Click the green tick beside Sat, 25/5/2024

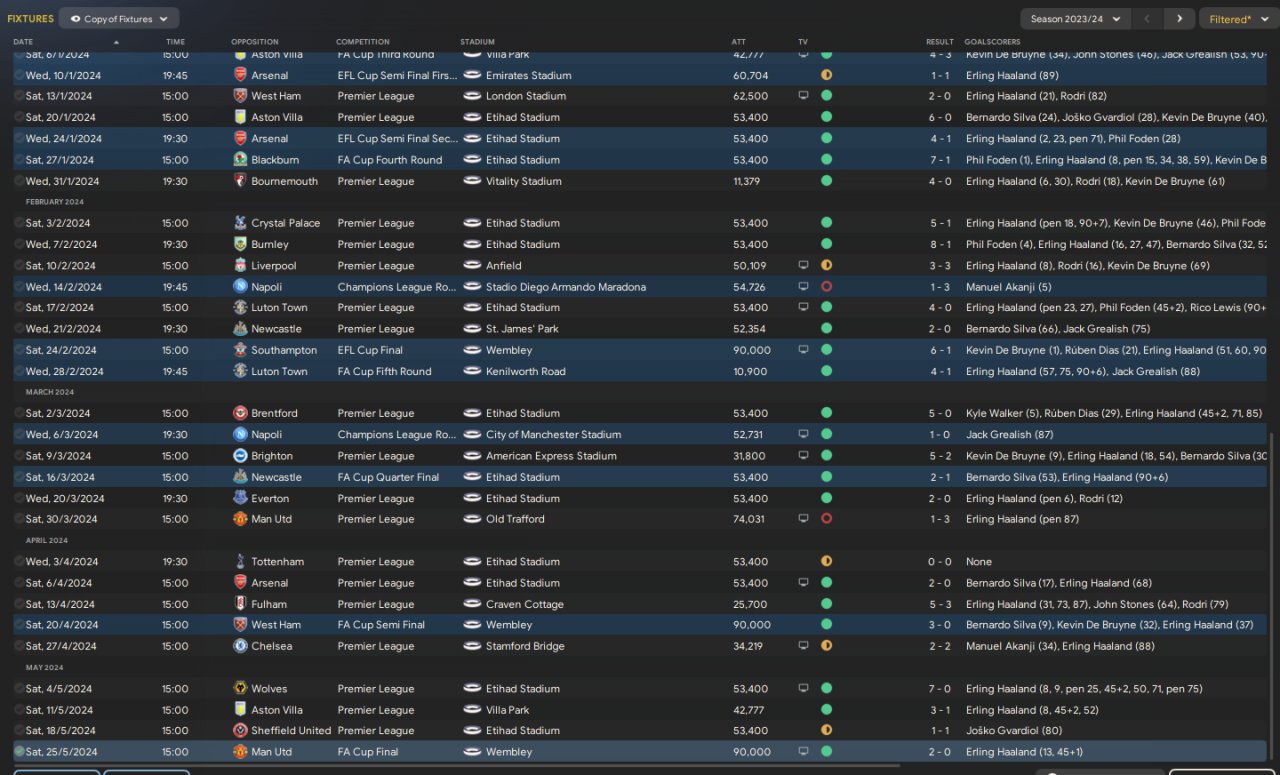coord(19,752)
